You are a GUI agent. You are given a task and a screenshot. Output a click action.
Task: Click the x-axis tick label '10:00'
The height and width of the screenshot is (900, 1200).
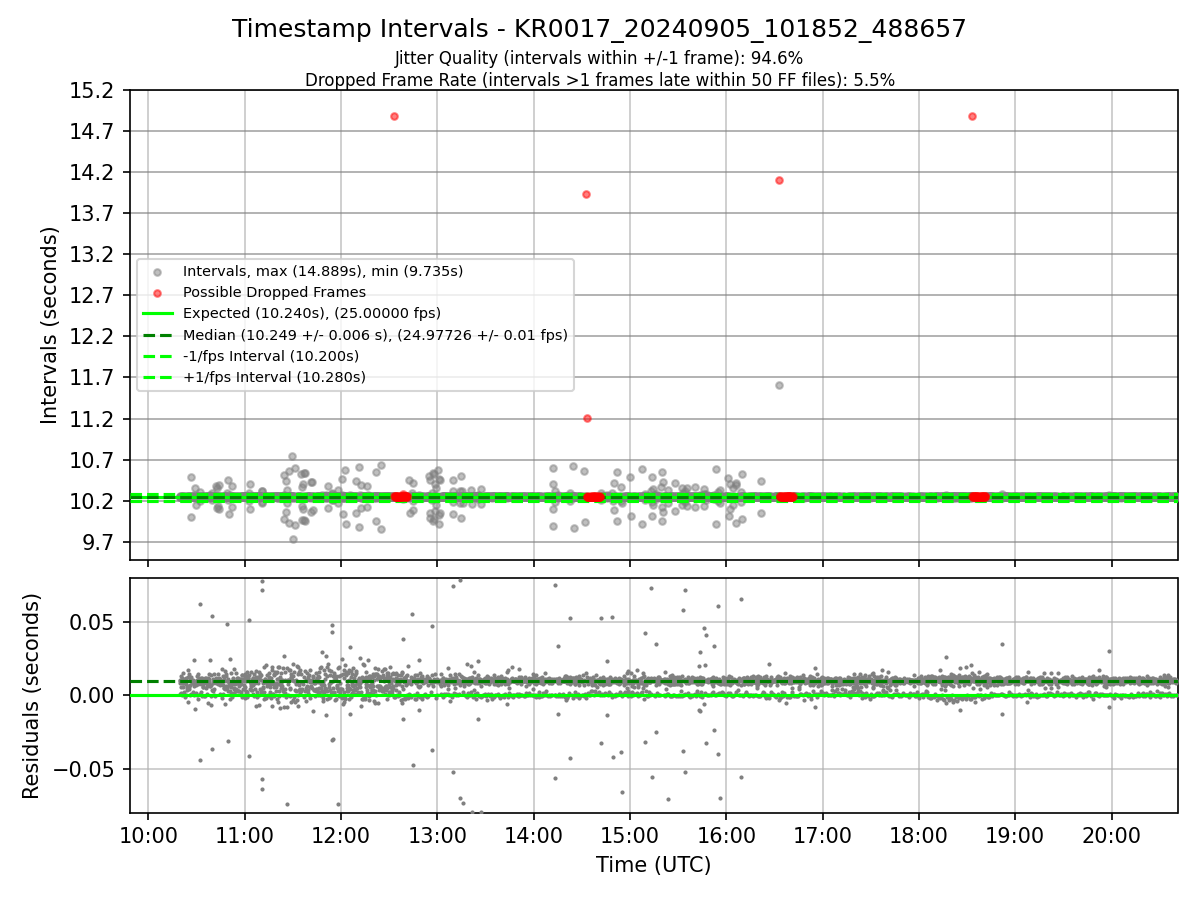(x=148, y=835)
